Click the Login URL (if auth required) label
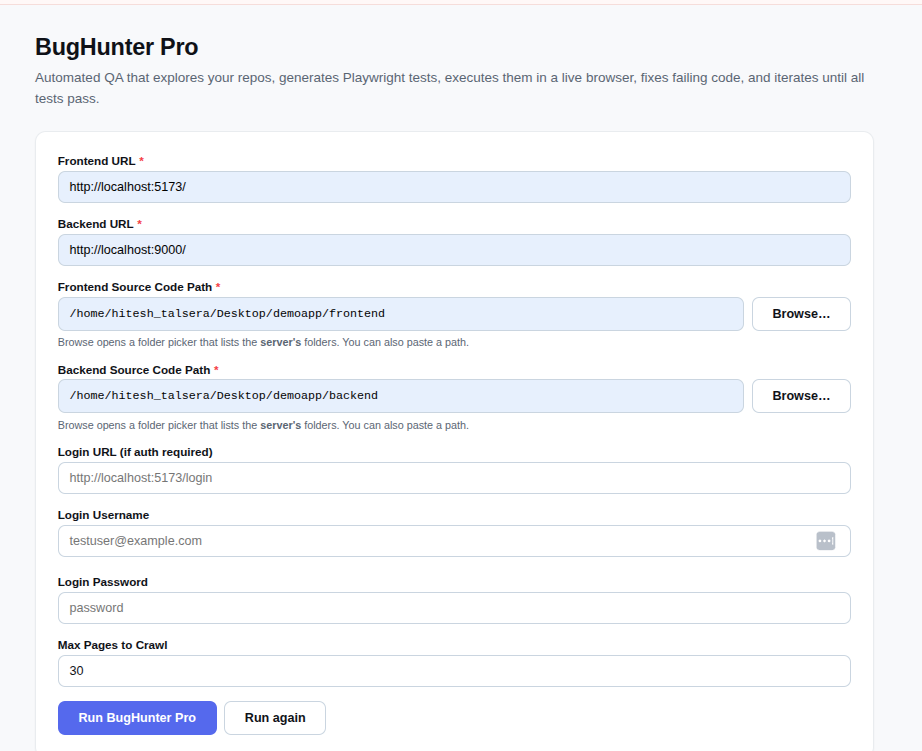Screen dimensions: 922x751 click(135, 452)
